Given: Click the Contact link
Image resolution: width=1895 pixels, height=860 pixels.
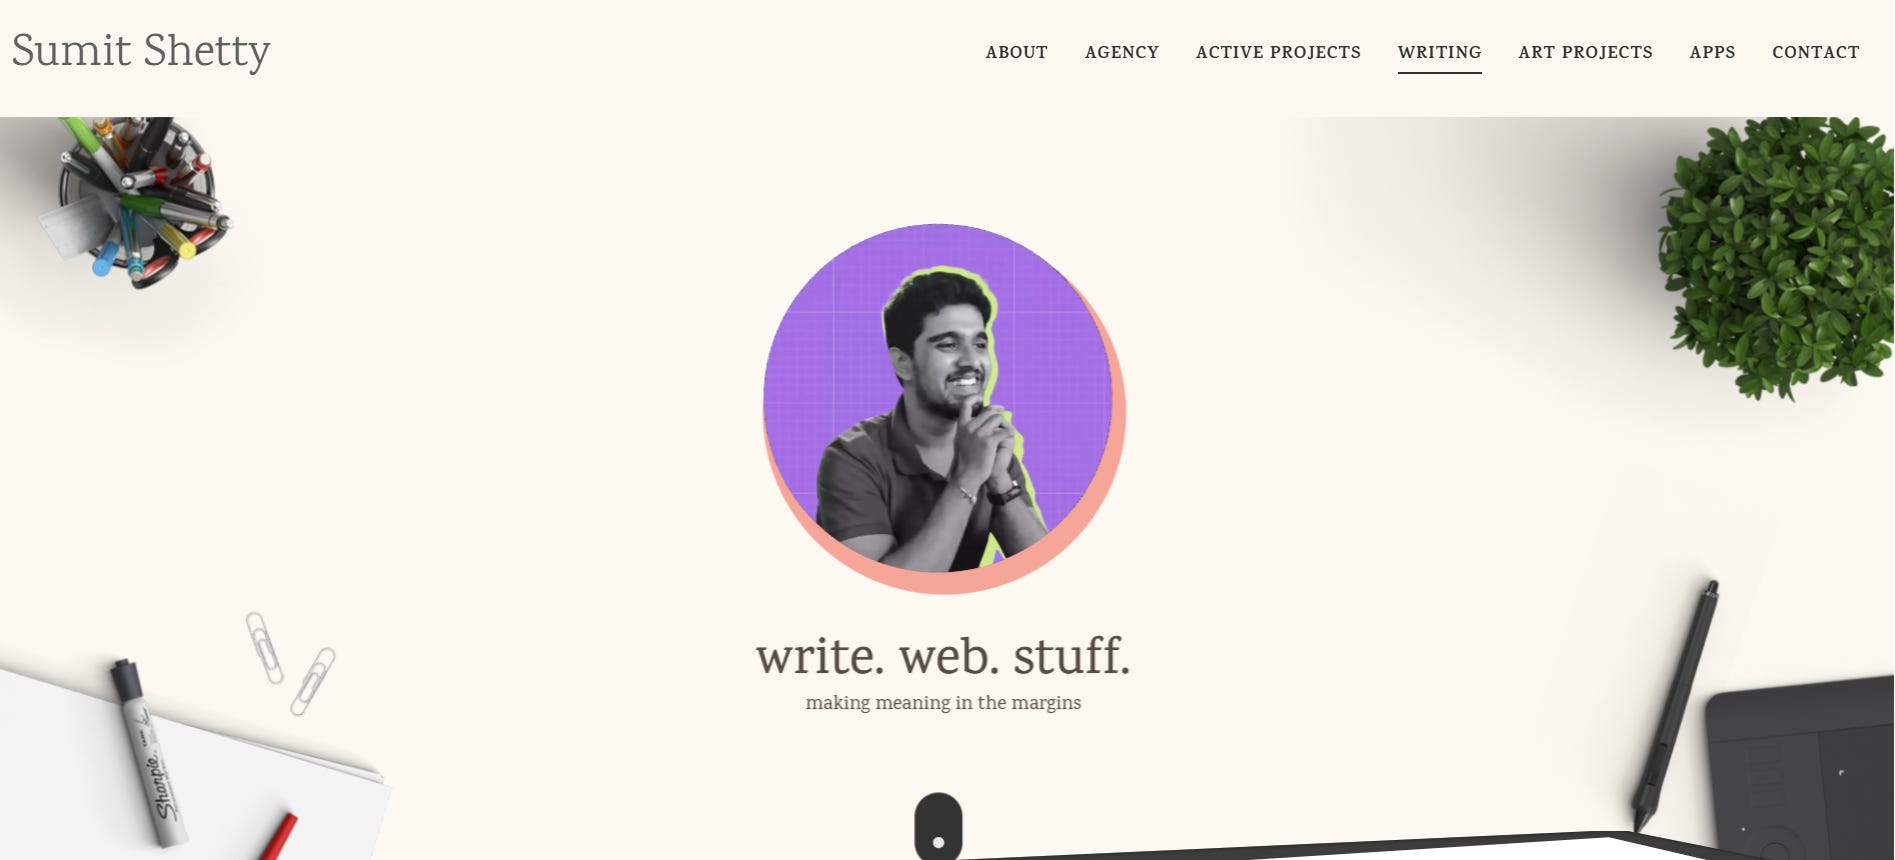Looking at the screenshot, I should pos(1815,52).
